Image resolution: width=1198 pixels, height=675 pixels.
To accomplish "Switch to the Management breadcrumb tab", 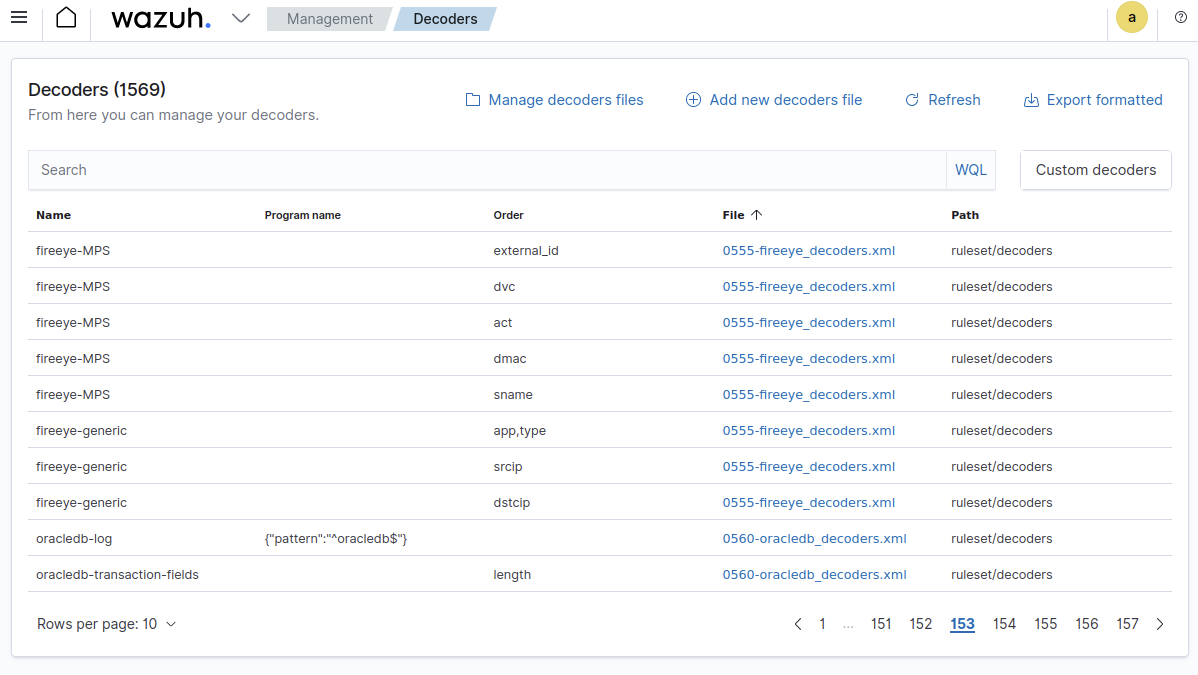I will pyautogui.click(x=328, y=18).
